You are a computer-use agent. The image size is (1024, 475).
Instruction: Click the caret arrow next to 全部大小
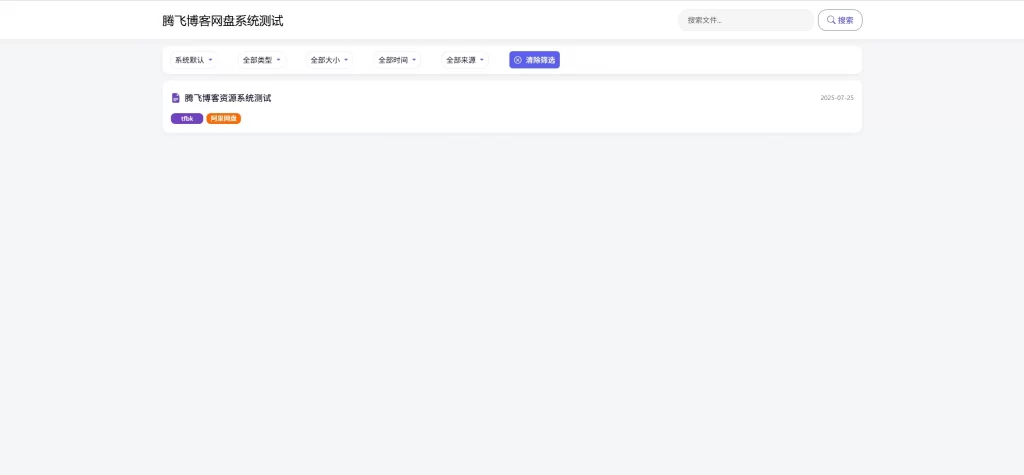point(346,60)
